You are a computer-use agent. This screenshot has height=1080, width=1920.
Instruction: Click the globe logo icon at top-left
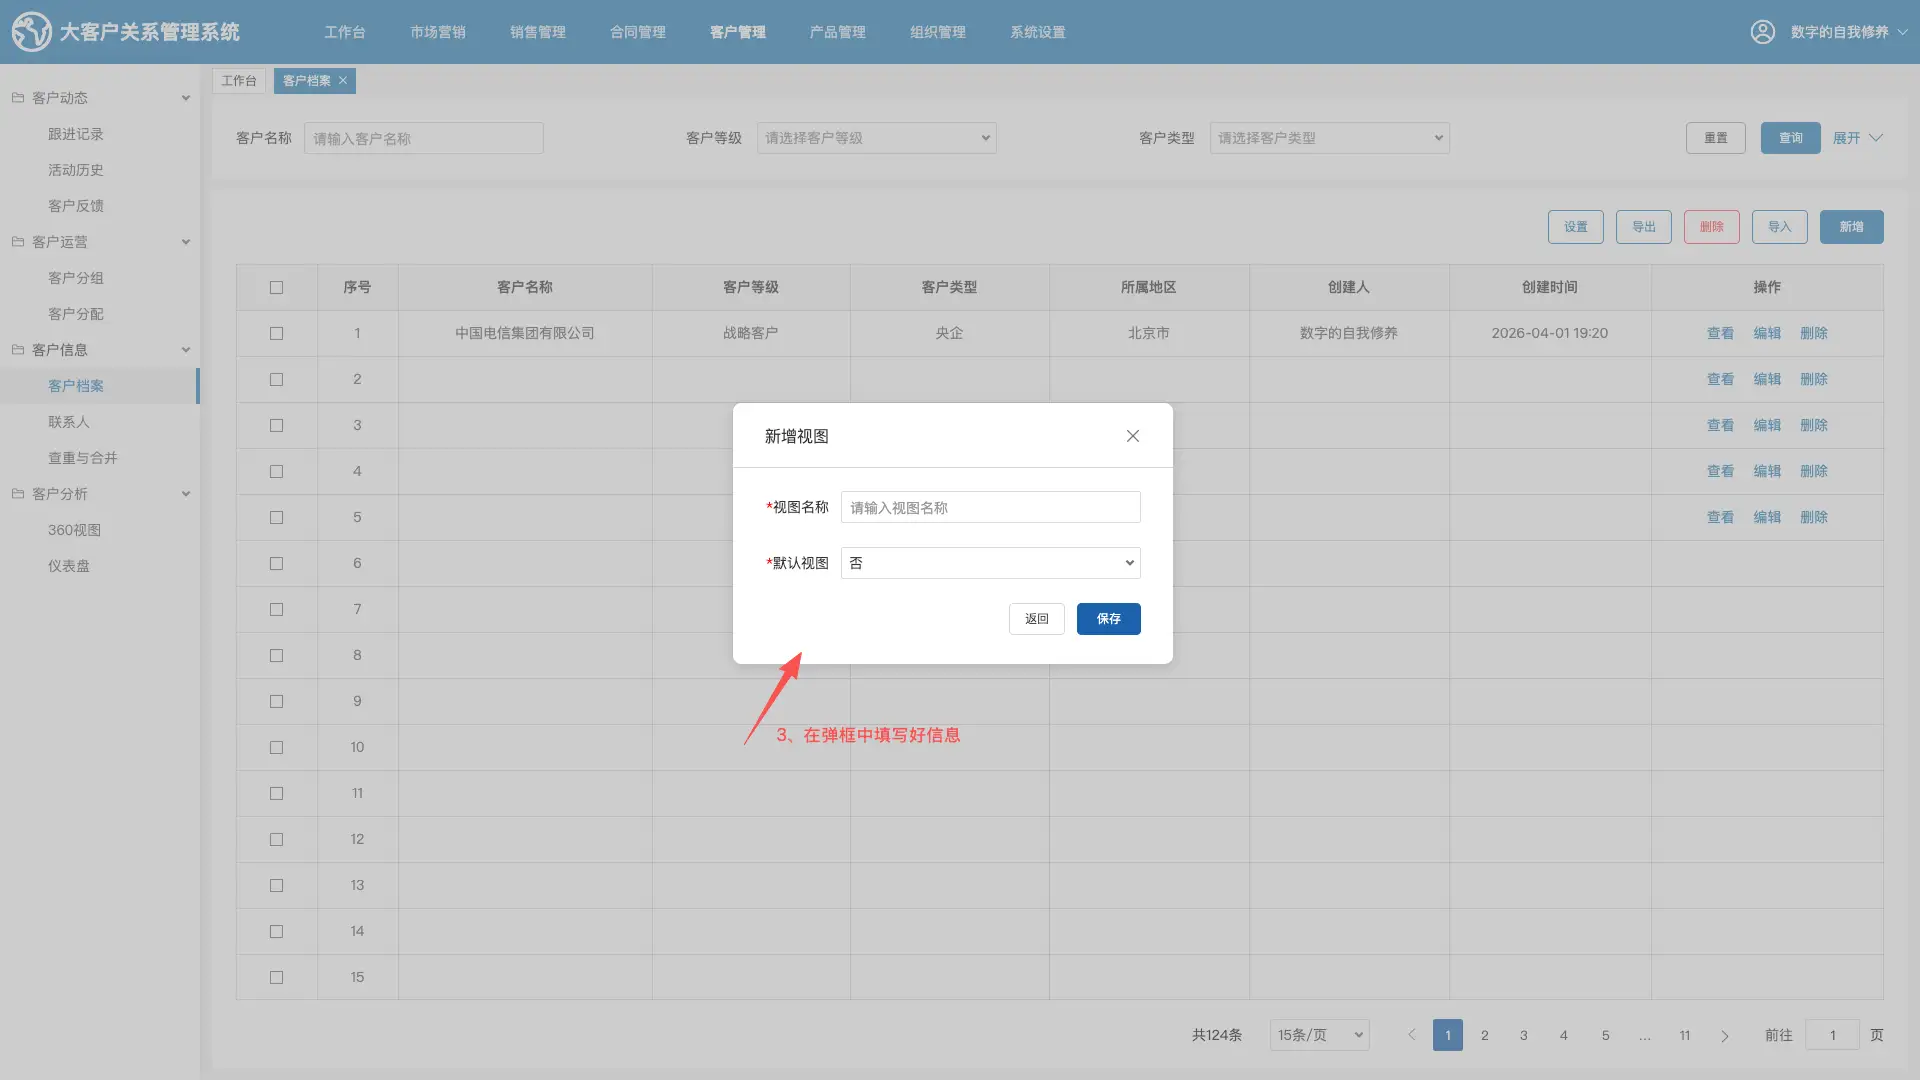(x=31, y=32)
